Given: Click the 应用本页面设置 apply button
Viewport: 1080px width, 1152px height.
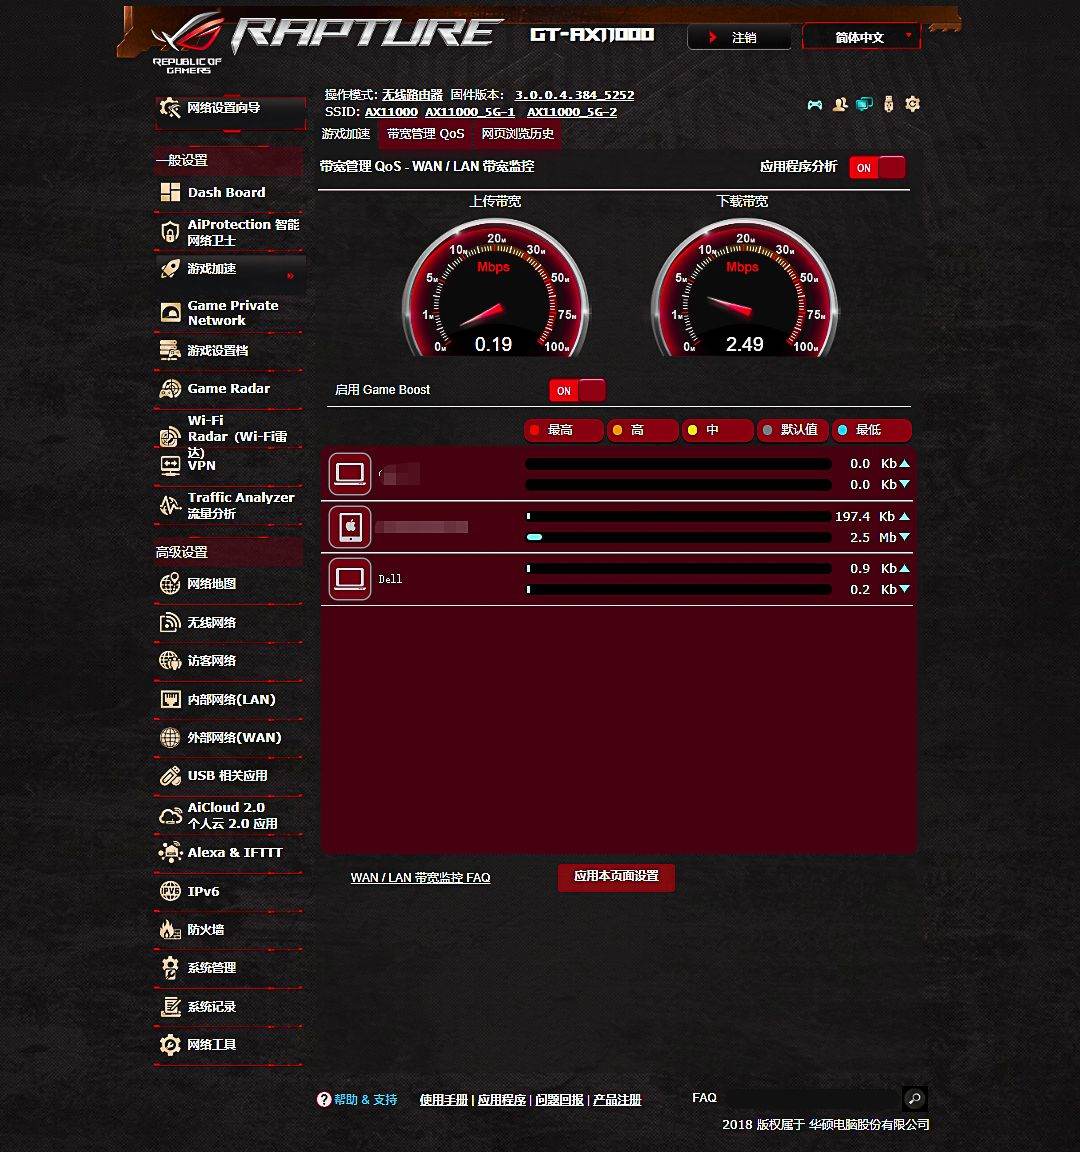Looking at the screenshot, I should (x=616, y=876).
